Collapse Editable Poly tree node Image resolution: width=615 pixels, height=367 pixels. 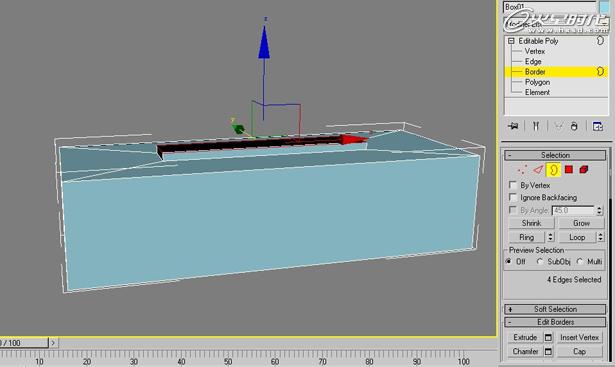(511, 41)
